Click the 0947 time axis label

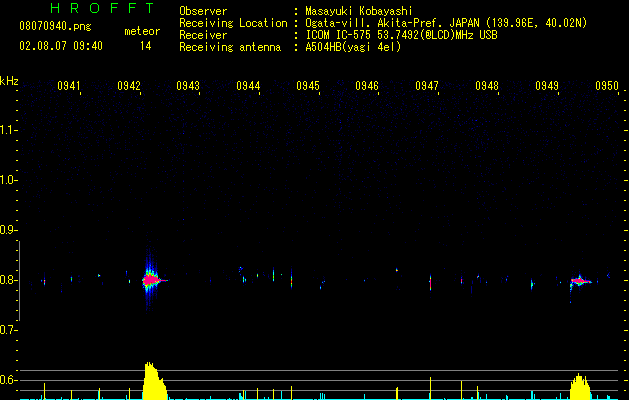tap(427, 85)
